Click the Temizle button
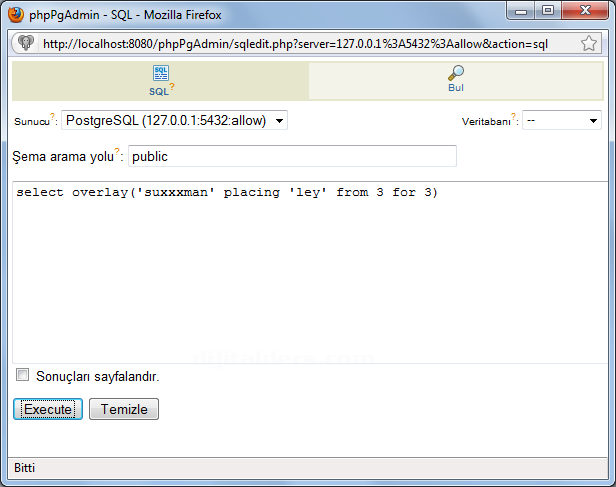616x487 pixels. (124, 409)
